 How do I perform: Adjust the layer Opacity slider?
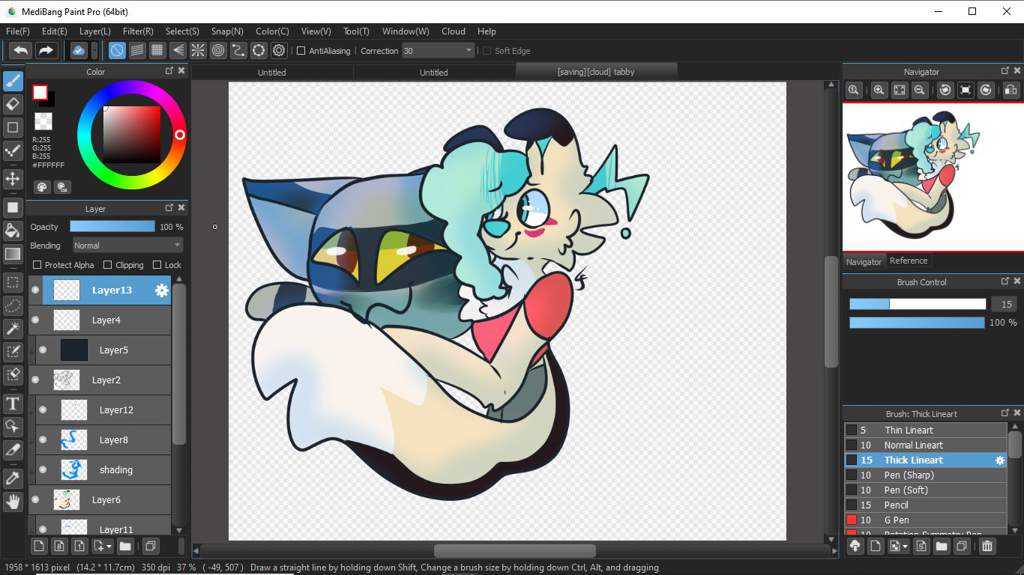tap(112, 226)
